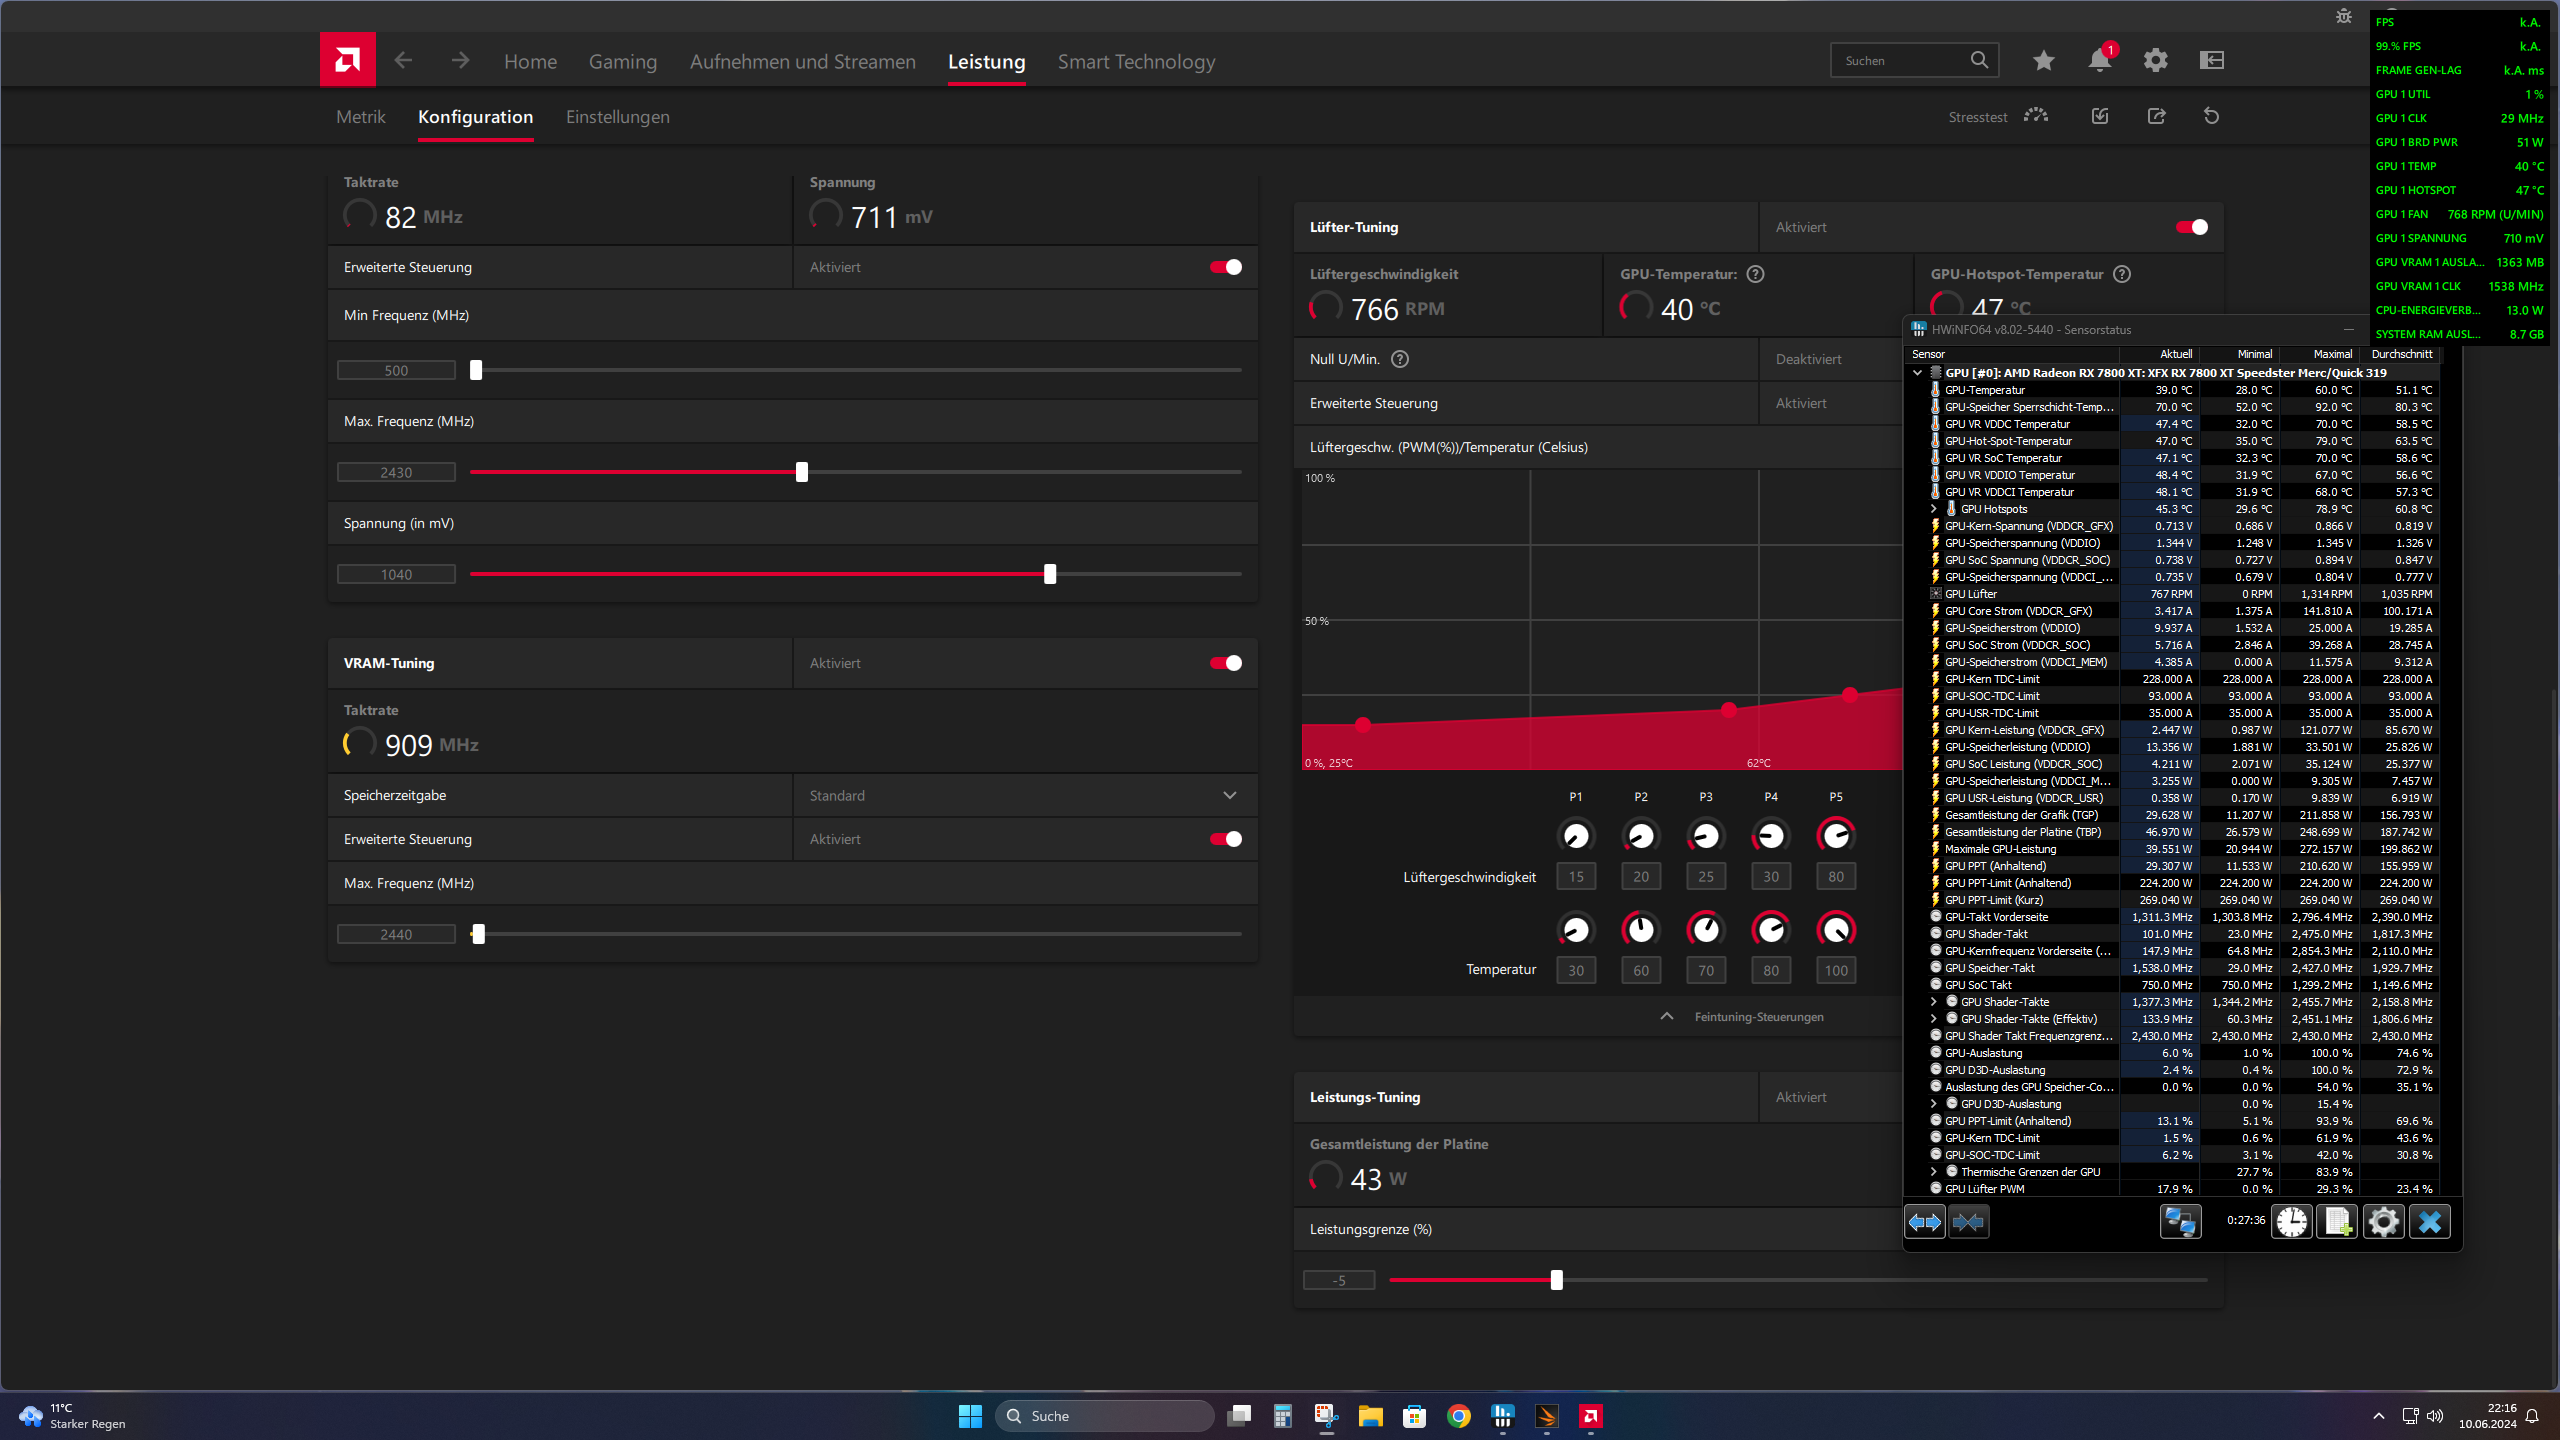The width and height of the screenshot is (2560, 1440).
Task: Click the Spannung (in mV) slider handle
Action: pos(1050,574)
